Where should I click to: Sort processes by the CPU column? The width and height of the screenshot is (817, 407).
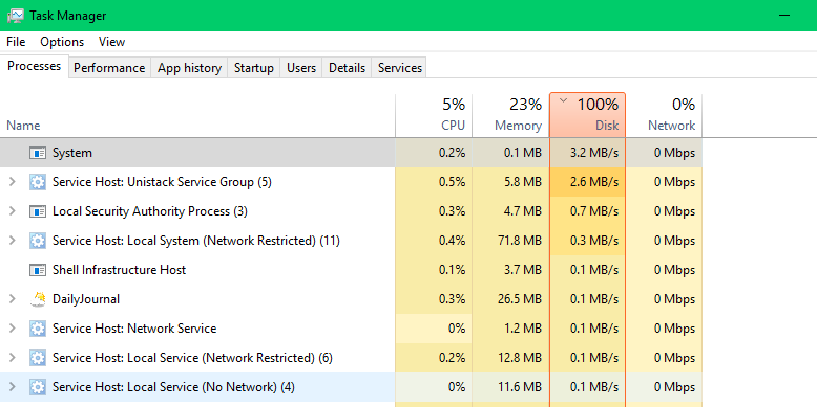point(434,115)
